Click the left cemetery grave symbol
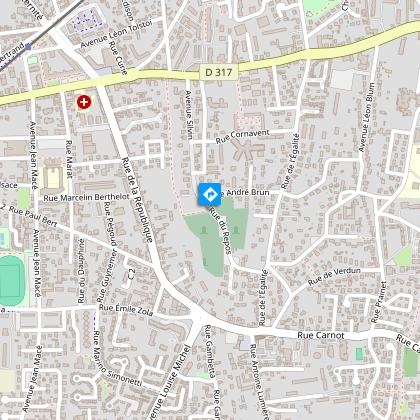Screen dimensions: 420x420 coord(204,230)
